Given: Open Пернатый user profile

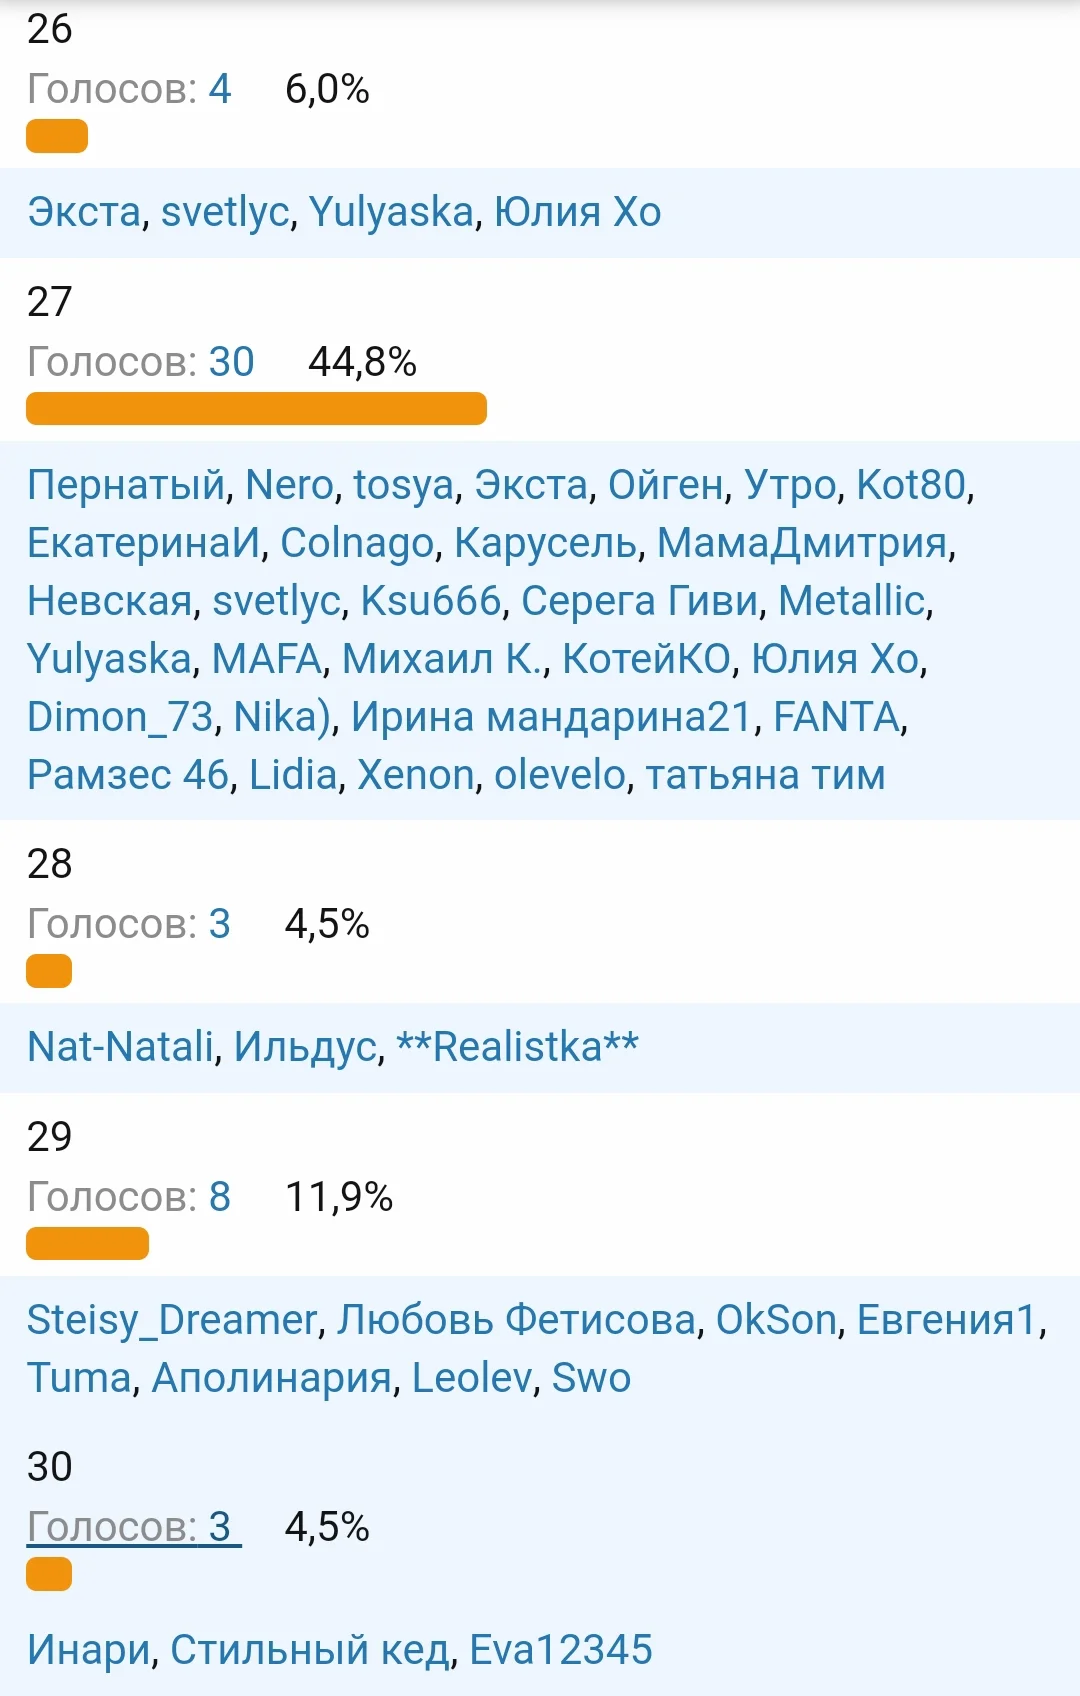Looking at the screenshot, I should coord(126,486).
